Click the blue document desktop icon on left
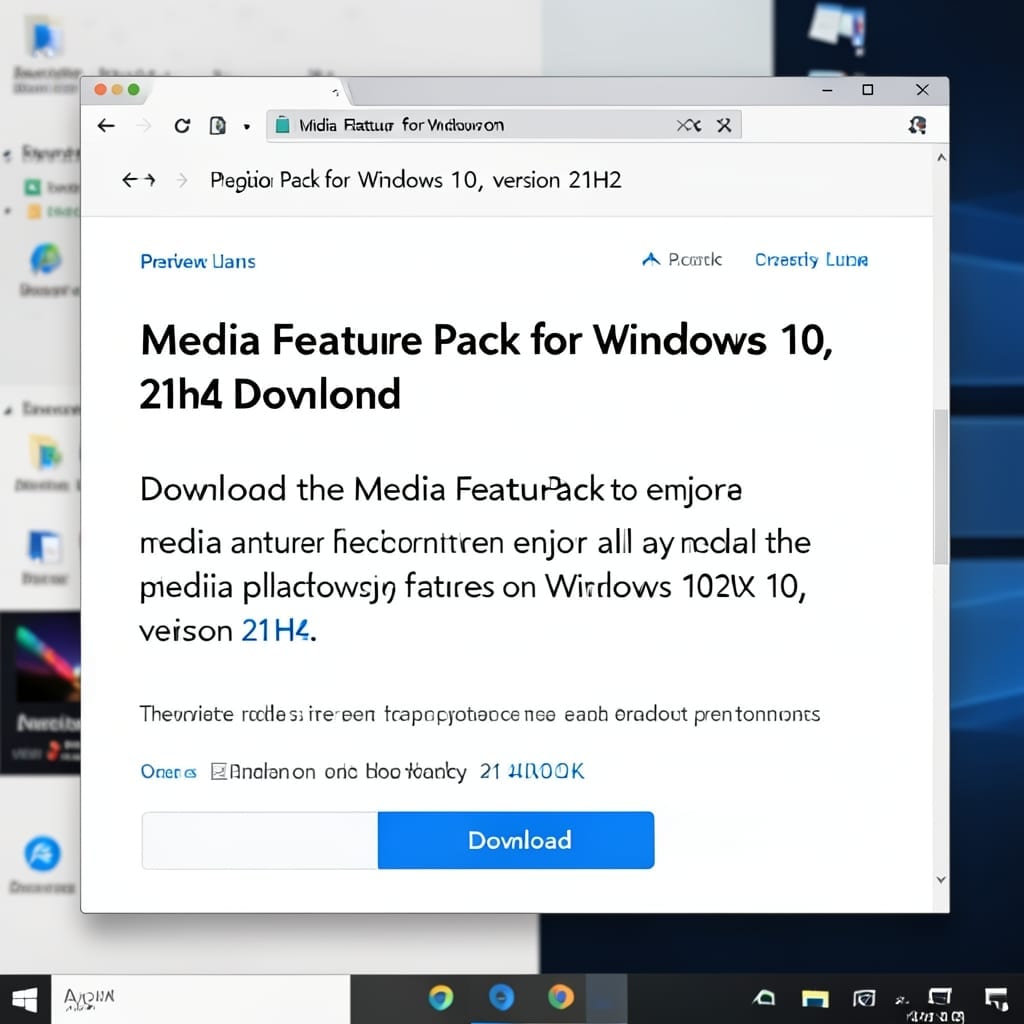The width and height of the screenshot is (1024, 1024). click(44, 547)
